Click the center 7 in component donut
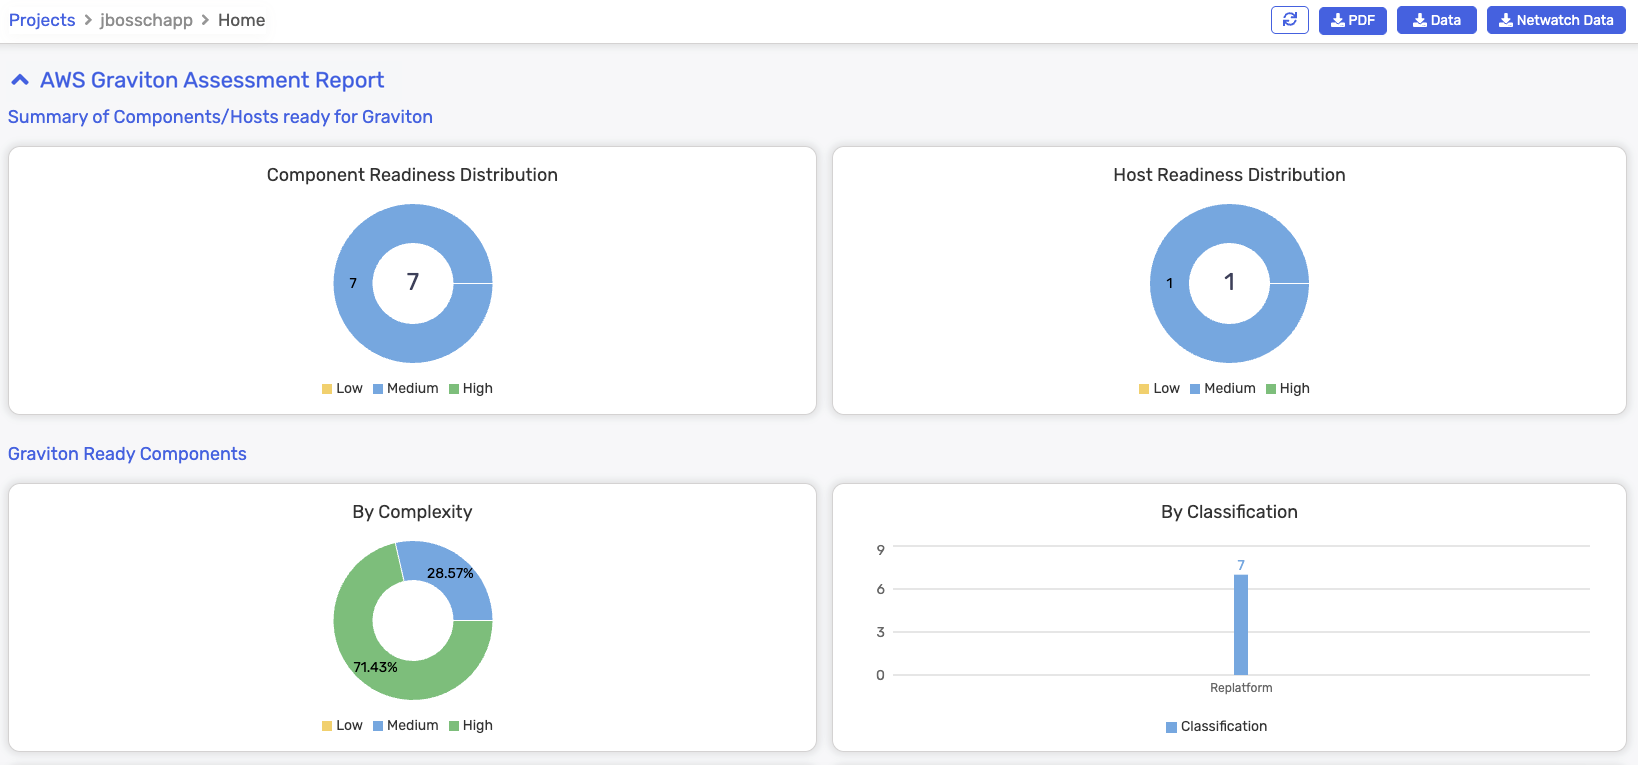 (x=413, y=282)
